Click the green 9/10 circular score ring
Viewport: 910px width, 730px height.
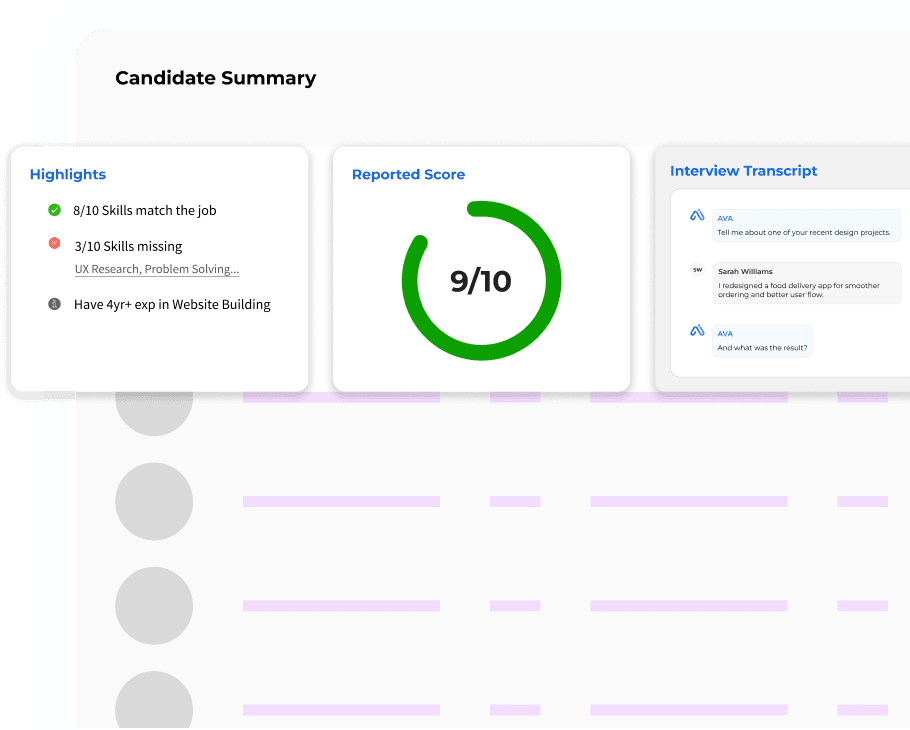[481, 280]
